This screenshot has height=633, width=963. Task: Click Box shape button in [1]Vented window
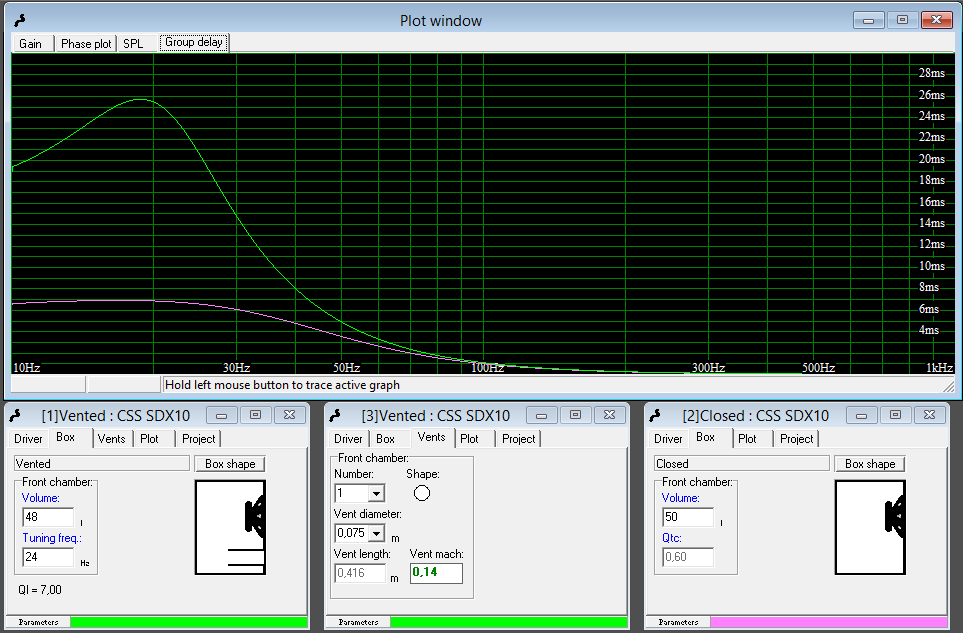click(x=230, y=464)
